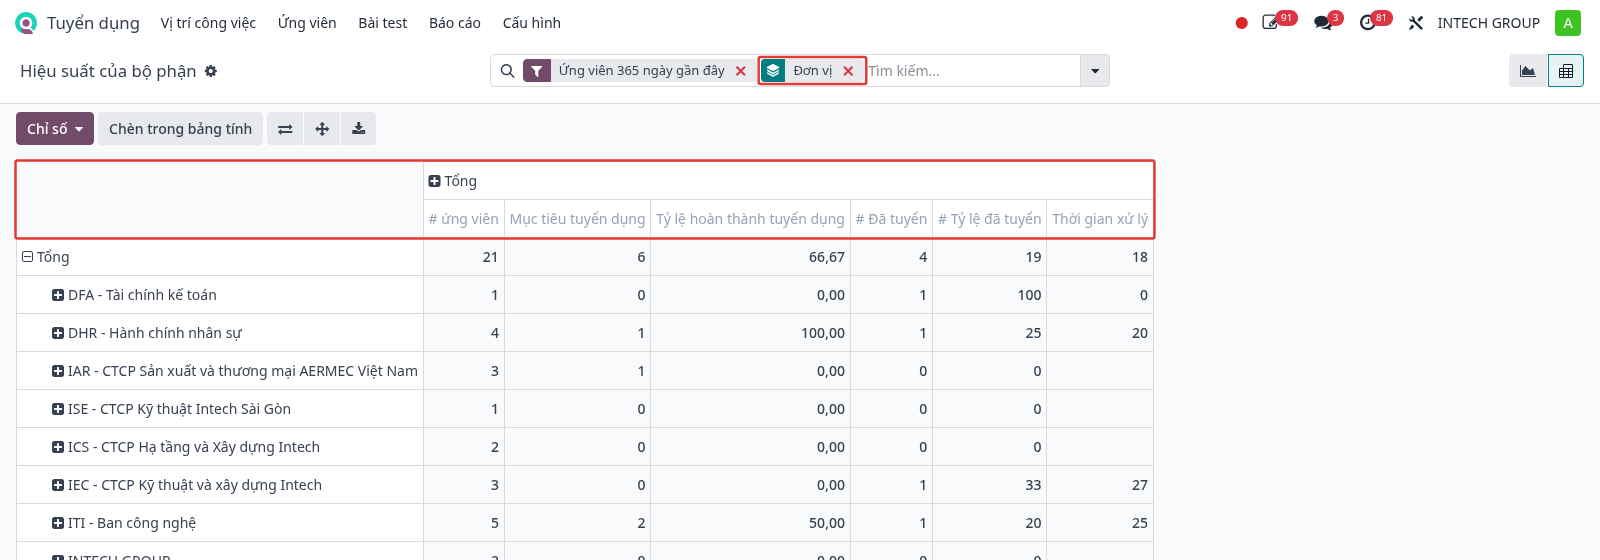Click the filter funnel icon in search bar
Viewport: 1600px width, 560px height.
click(x=537, y=71)
